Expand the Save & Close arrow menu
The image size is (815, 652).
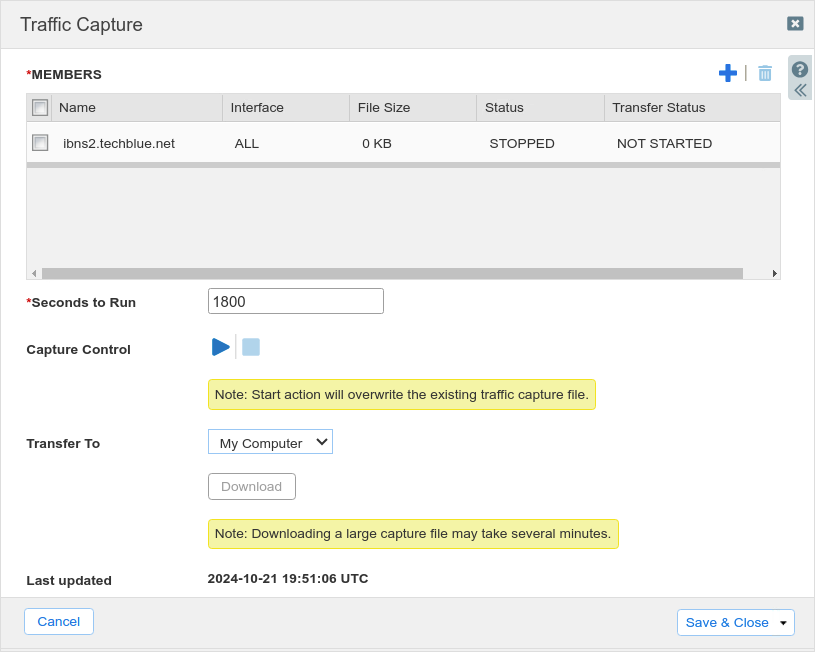[783, 623]
